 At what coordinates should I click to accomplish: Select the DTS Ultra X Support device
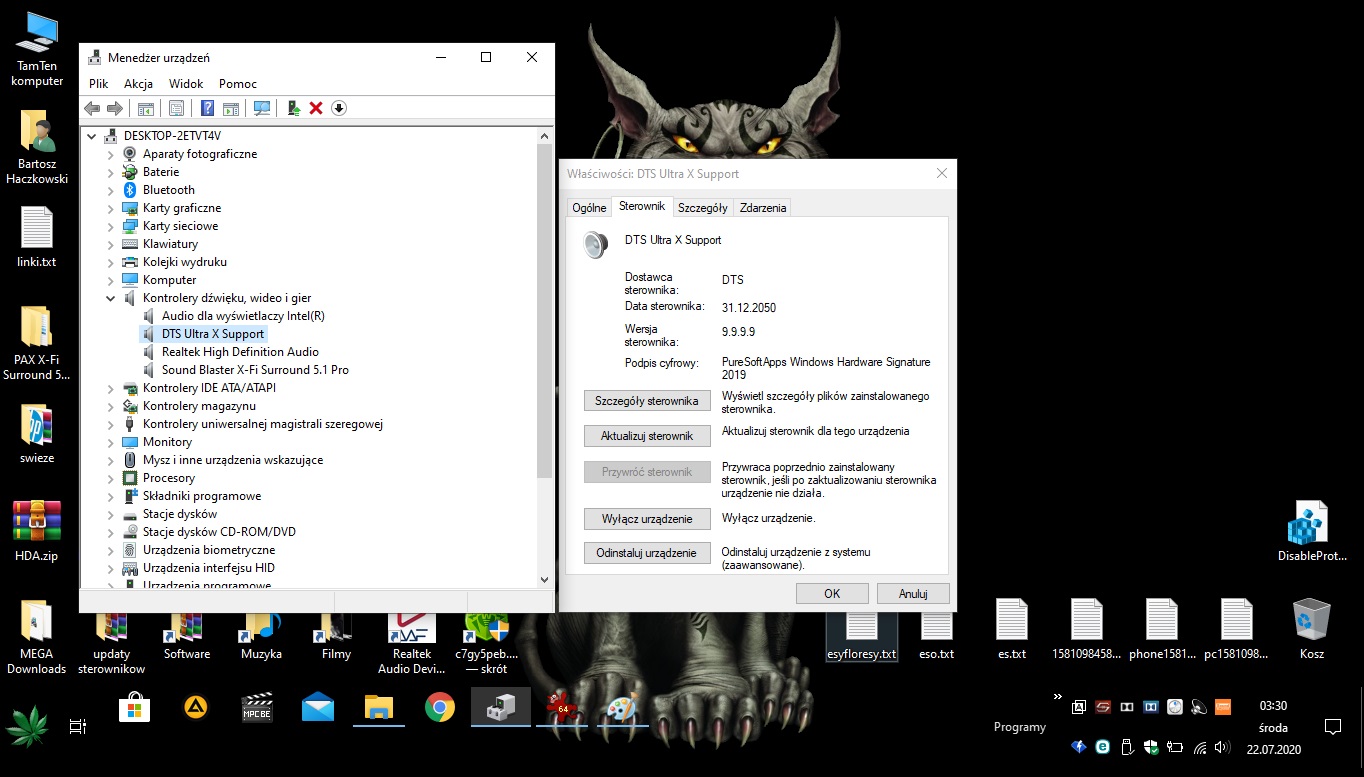tap(213, 334)
